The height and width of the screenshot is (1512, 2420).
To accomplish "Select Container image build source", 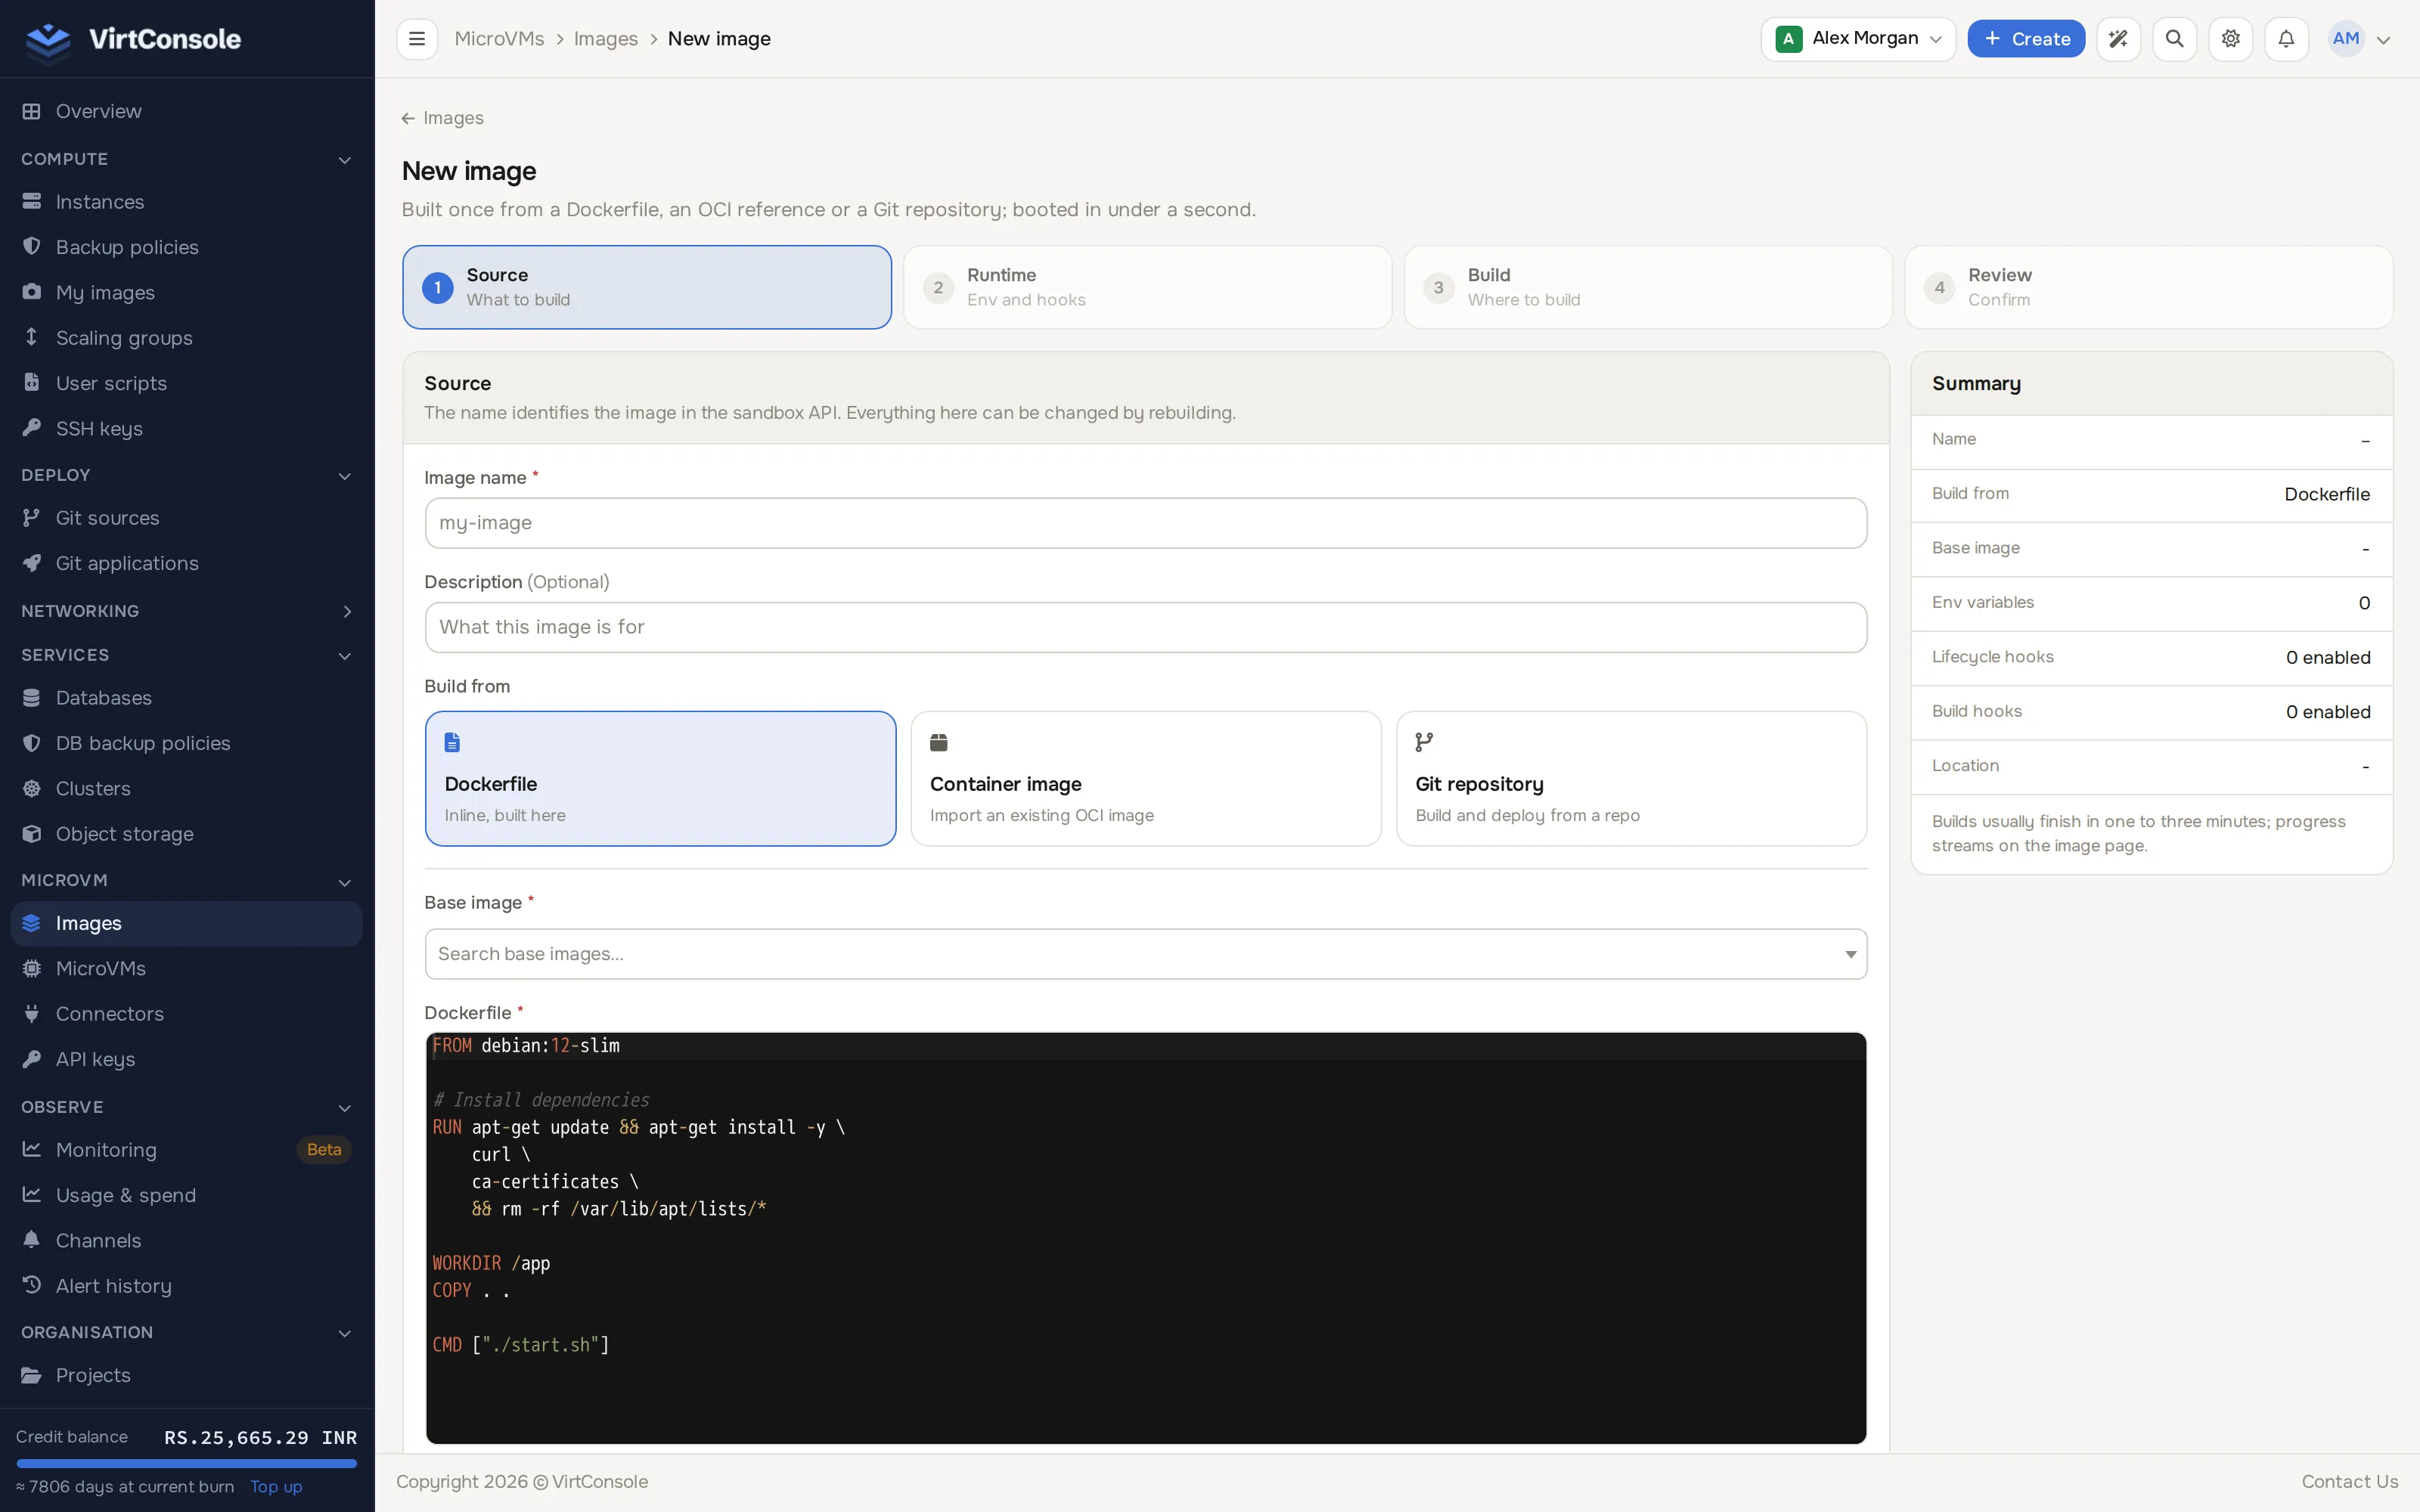I will tap(1146, 778).
